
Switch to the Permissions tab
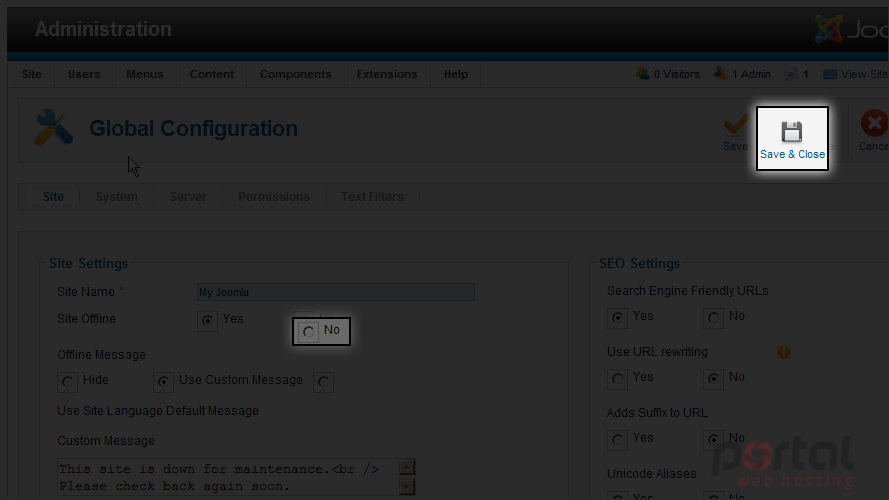tap(274, 197)
